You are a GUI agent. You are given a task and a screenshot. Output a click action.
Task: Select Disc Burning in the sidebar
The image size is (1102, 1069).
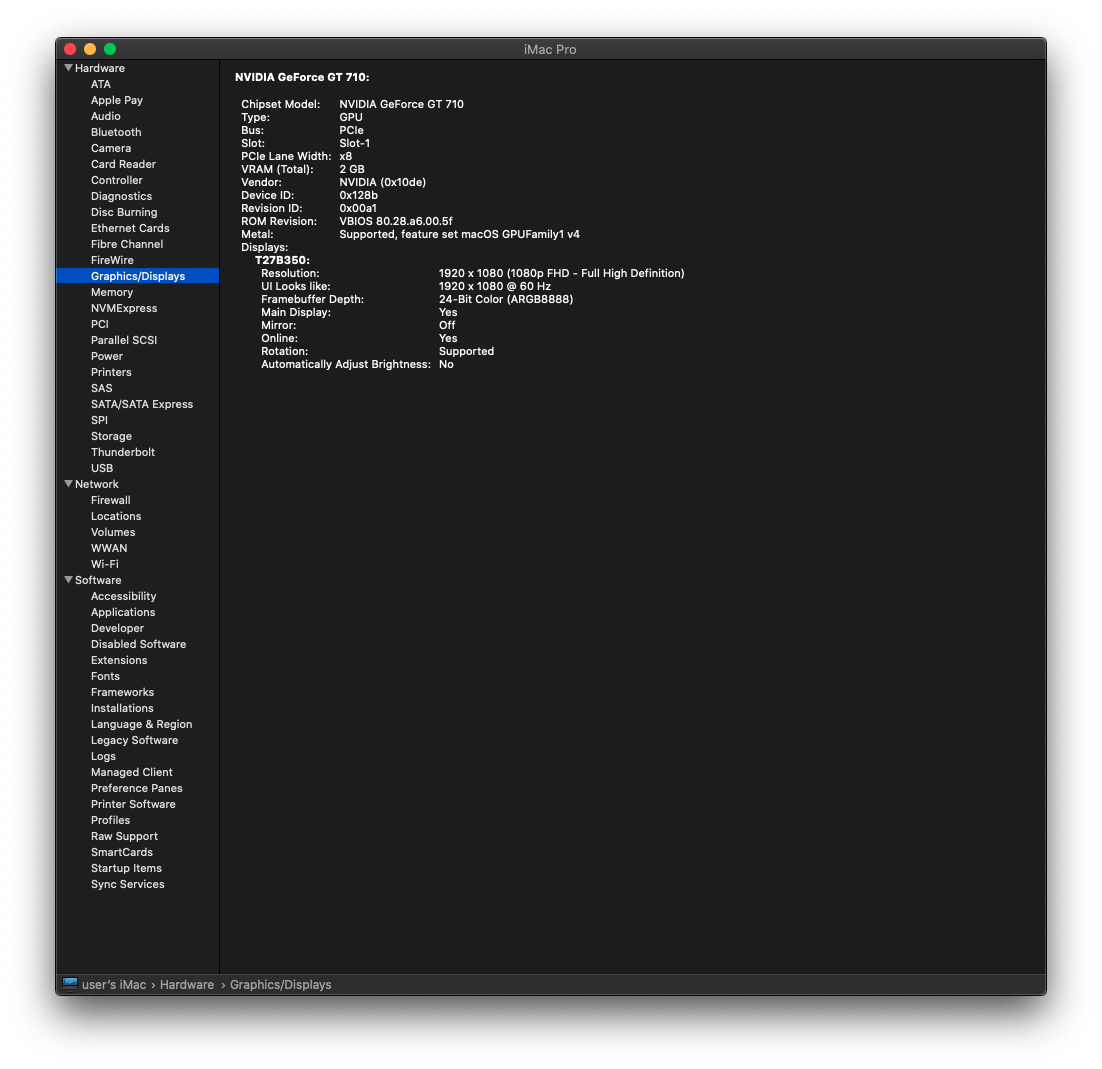tap(124, 212)
